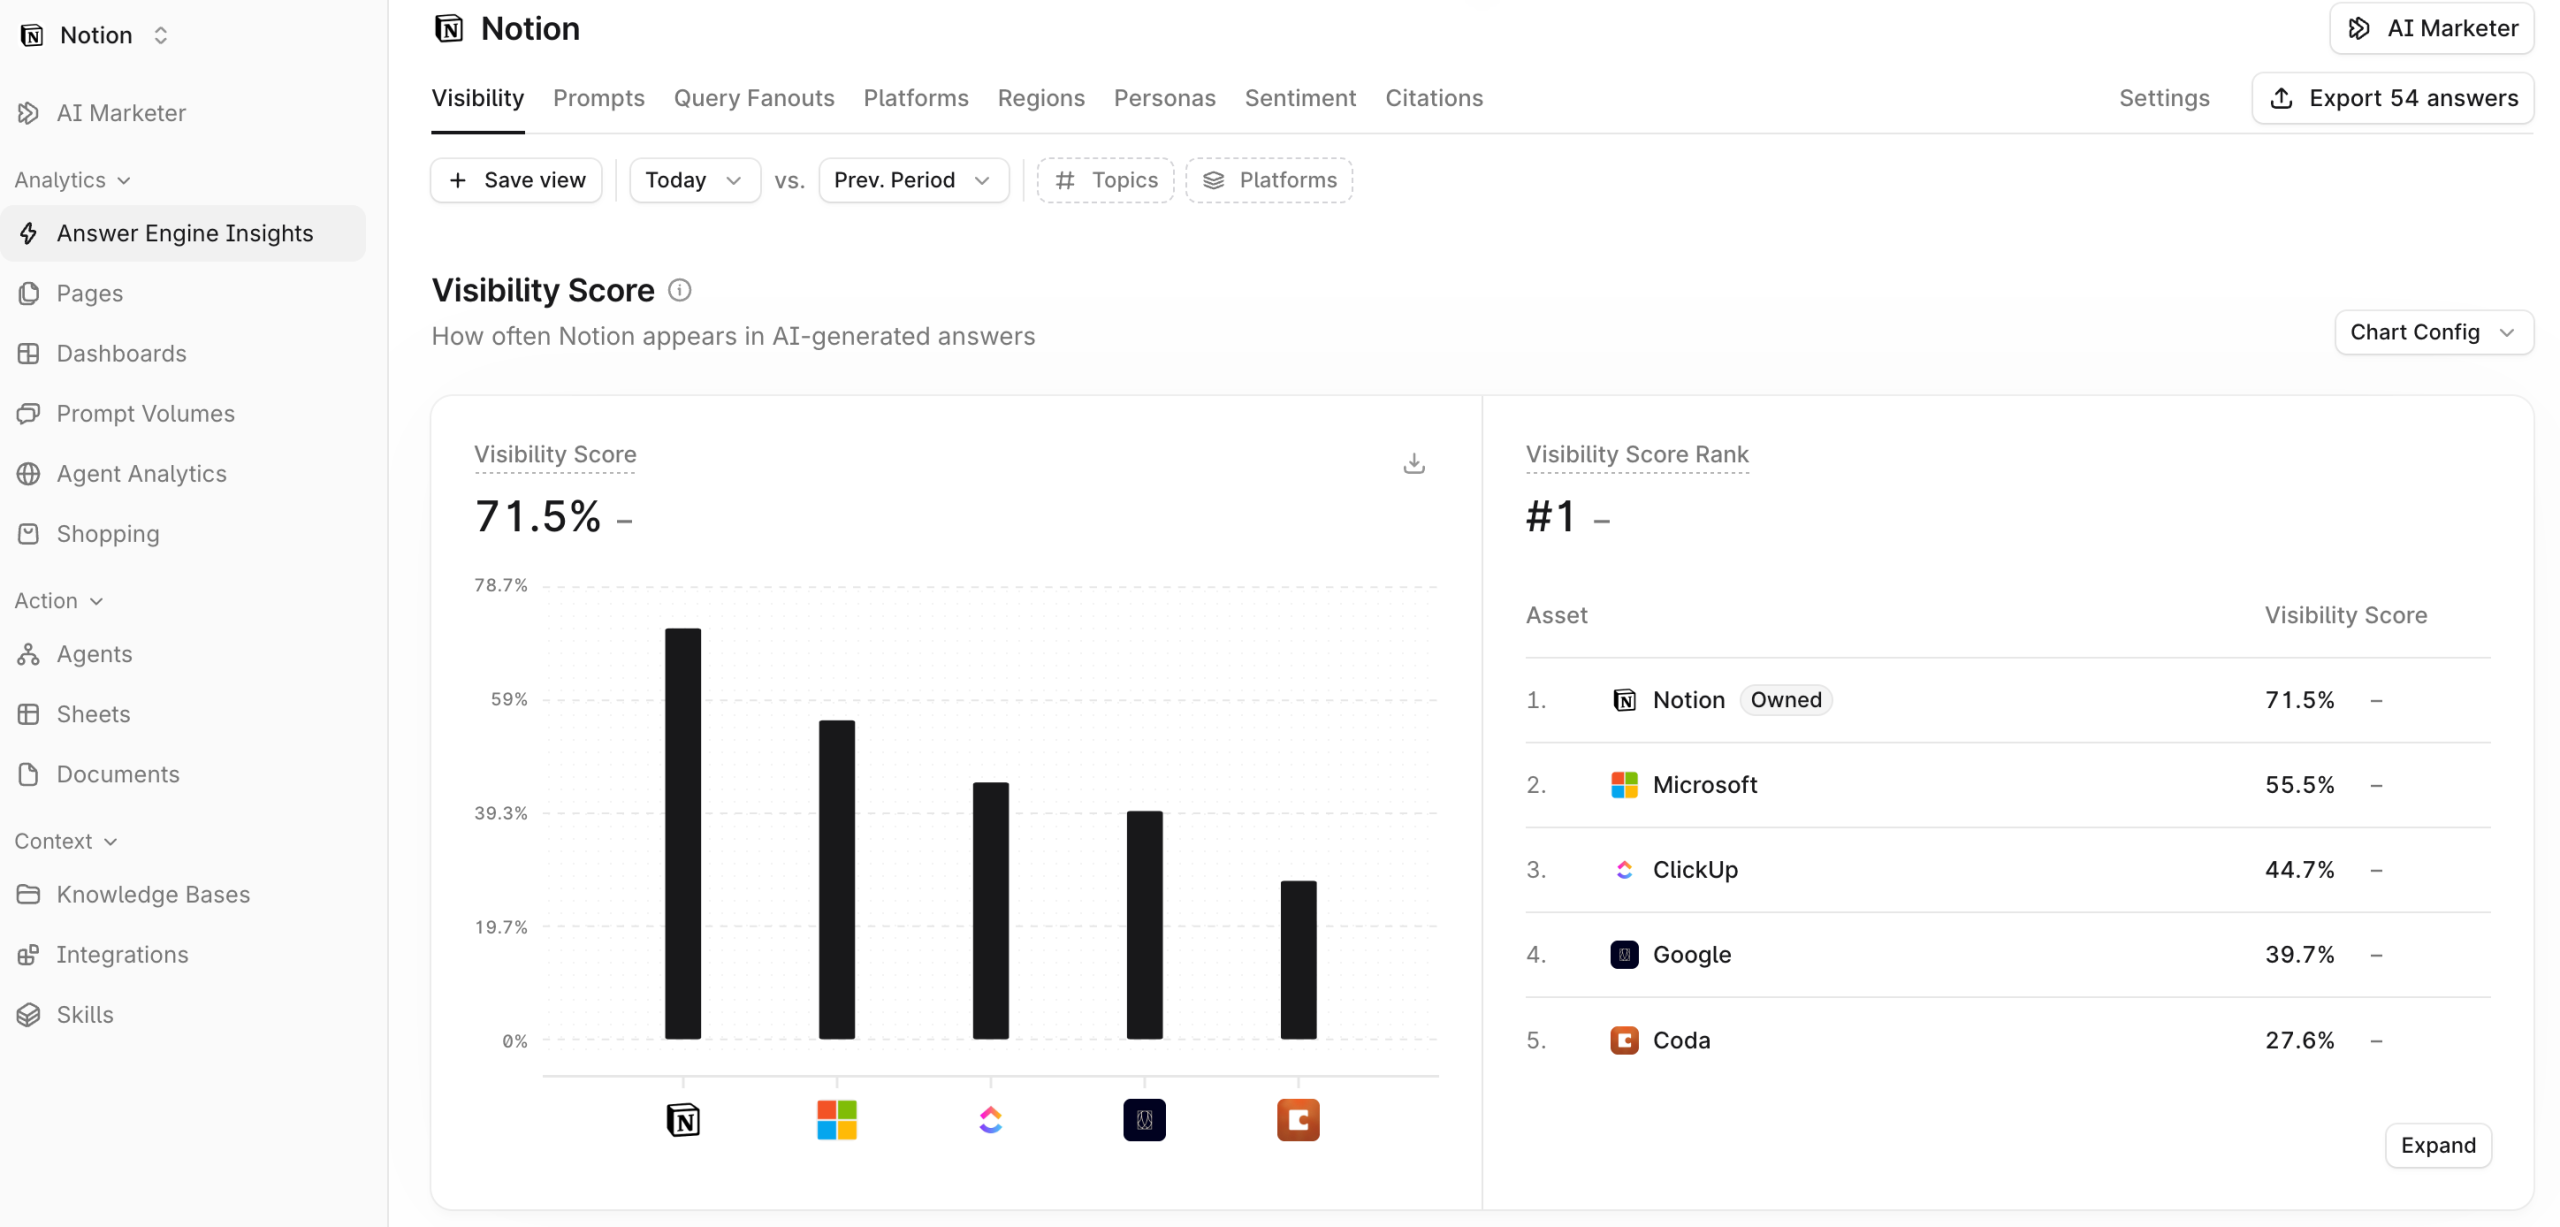This screenshot has height=1227, width=2560.
Task: Click the Coda bar in the chart
Action: [x=1298, y=960]
